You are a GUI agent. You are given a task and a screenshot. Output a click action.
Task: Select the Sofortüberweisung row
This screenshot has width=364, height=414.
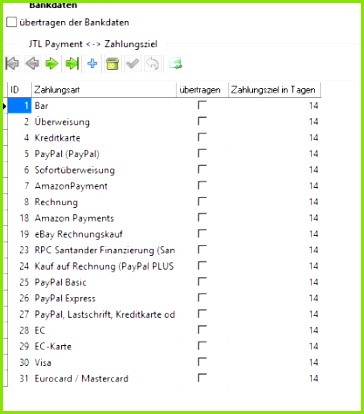point(164,170)
